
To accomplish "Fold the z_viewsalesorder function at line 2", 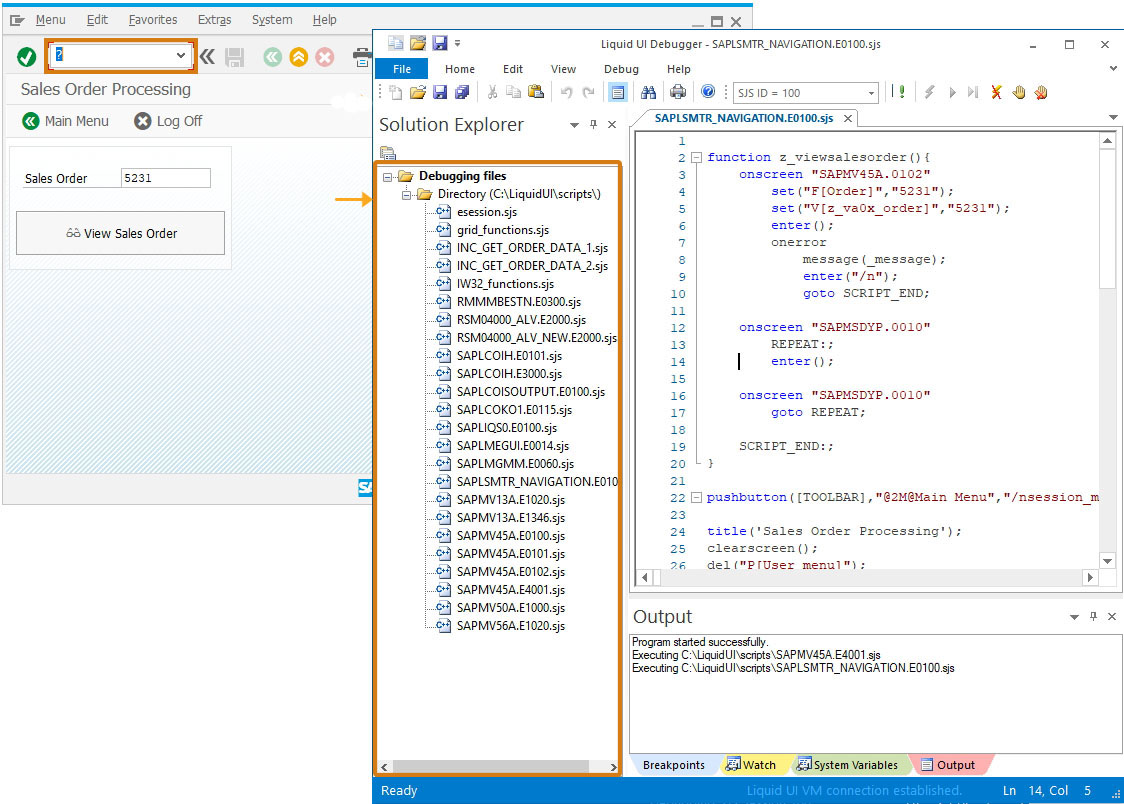I will click(x=696, y=157).
